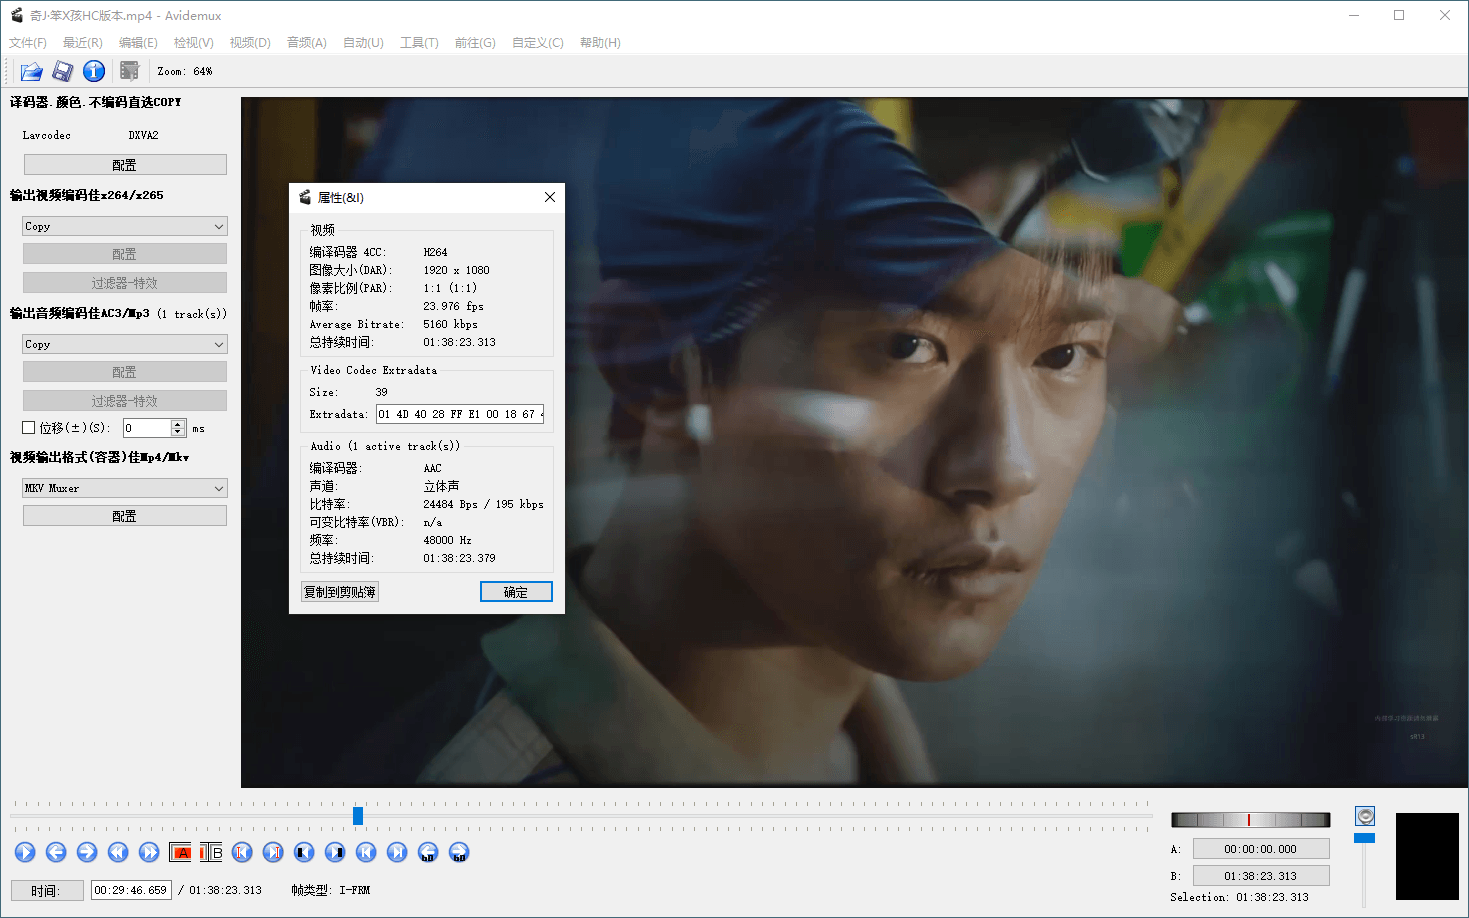The height and width of the screenshot is (918, 1469).
Task: Set marker B at current position
Action: [213, 852]
